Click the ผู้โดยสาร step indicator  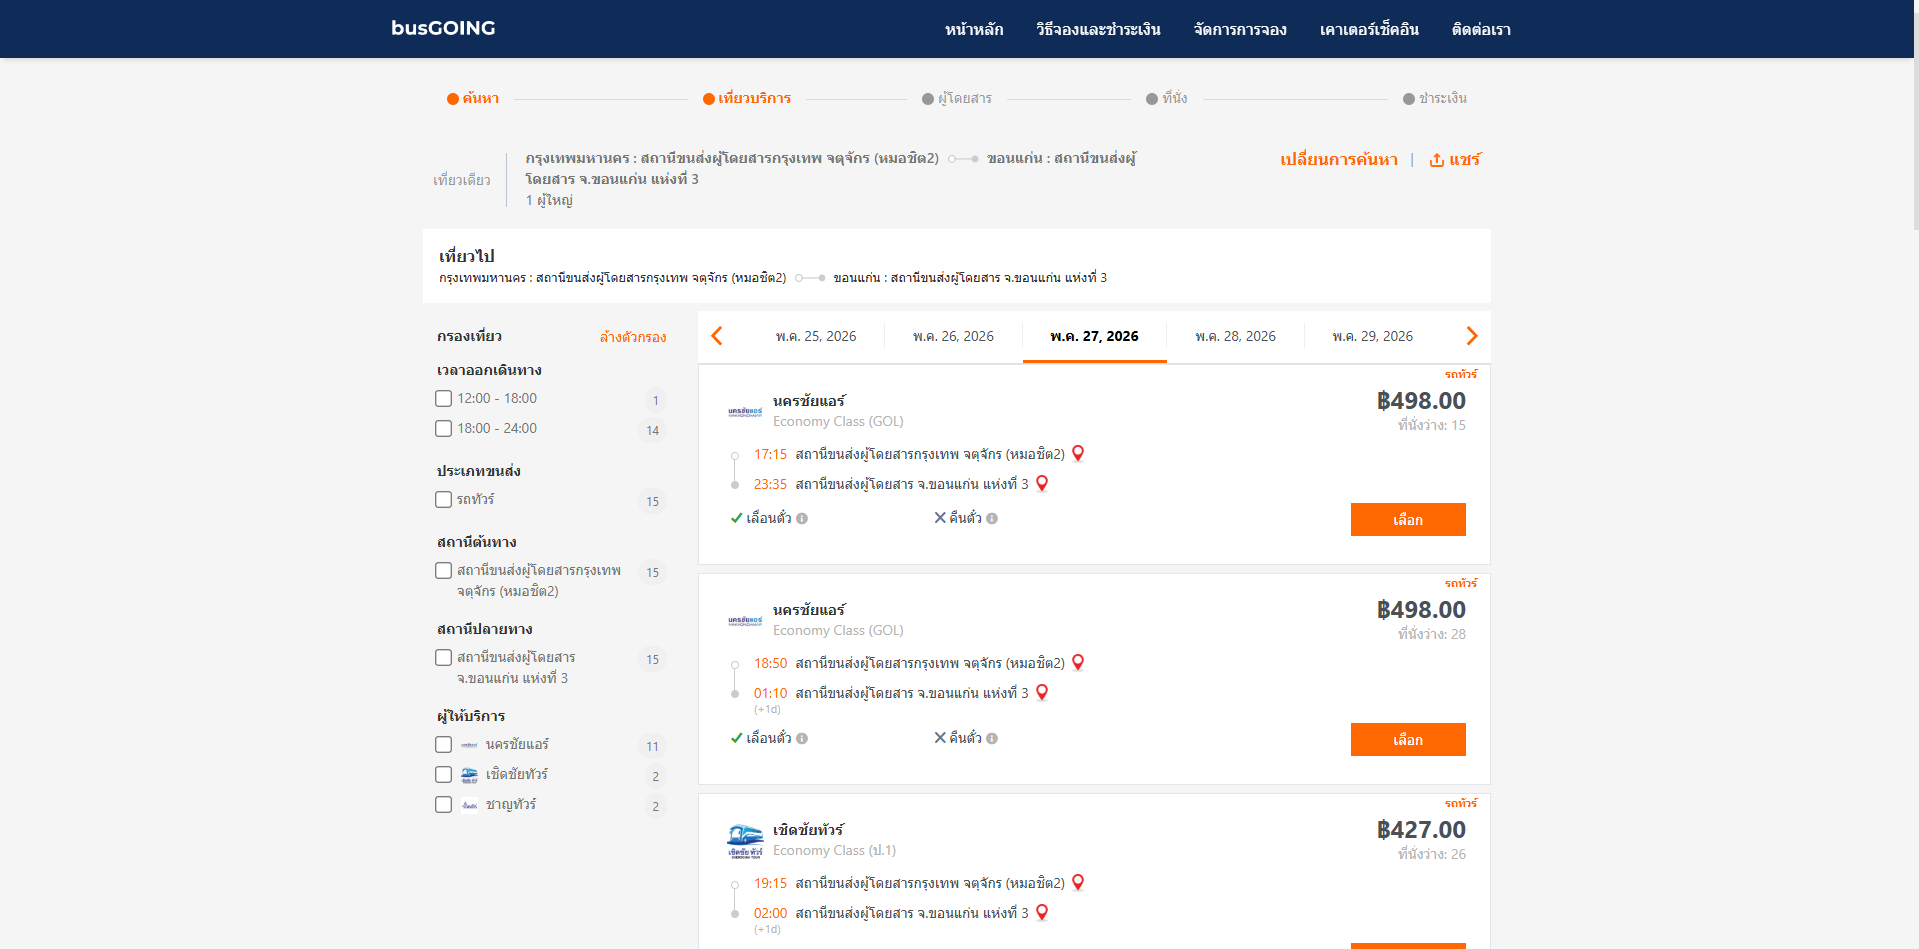pyautogui.click(x=957, y=98)
